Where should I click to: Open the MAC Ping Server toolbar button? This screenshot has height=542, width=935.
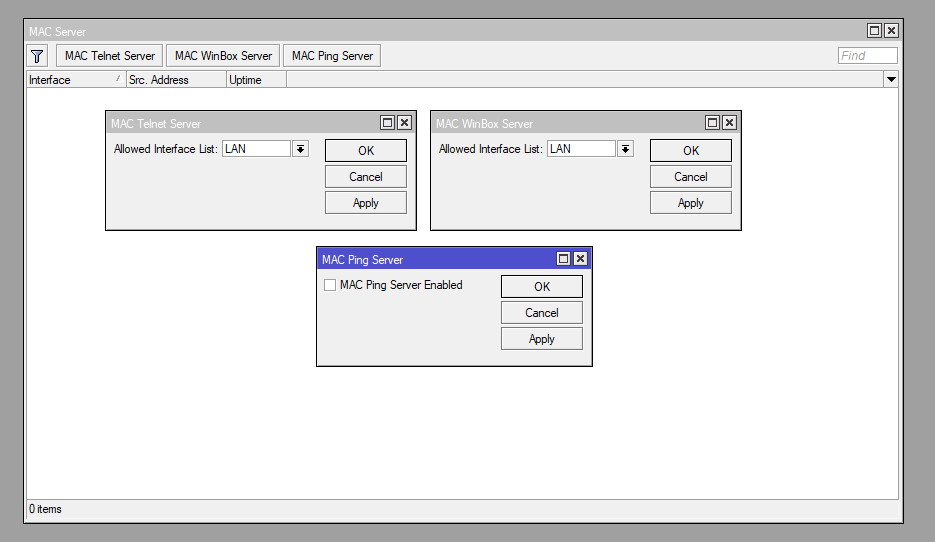[x=332, y=56]
